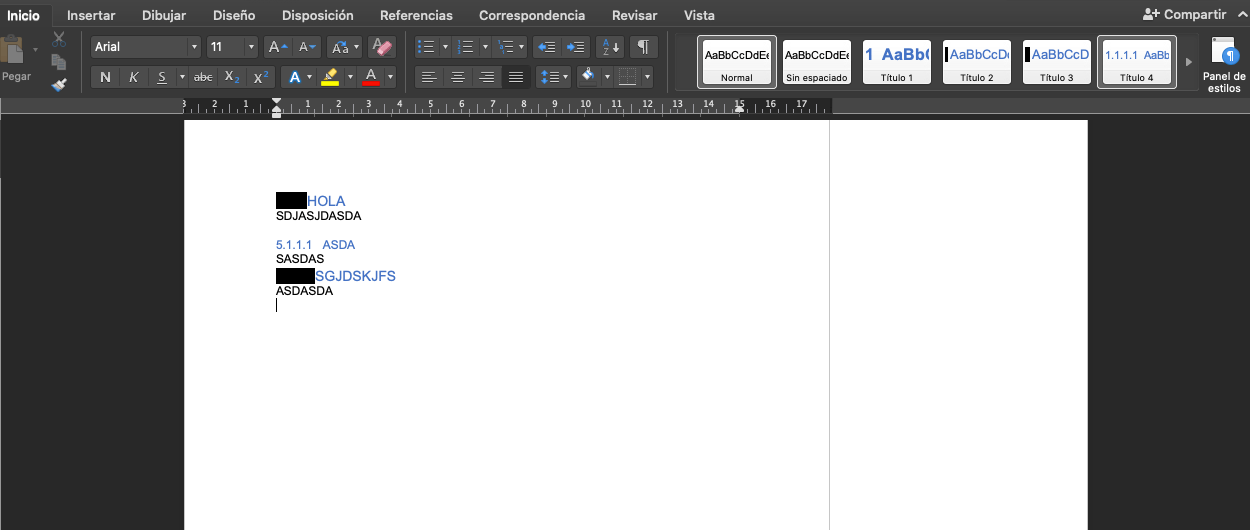Apply red font color
The width and height of the screenshot is (1250, 530).
click(x=371, y=77)
